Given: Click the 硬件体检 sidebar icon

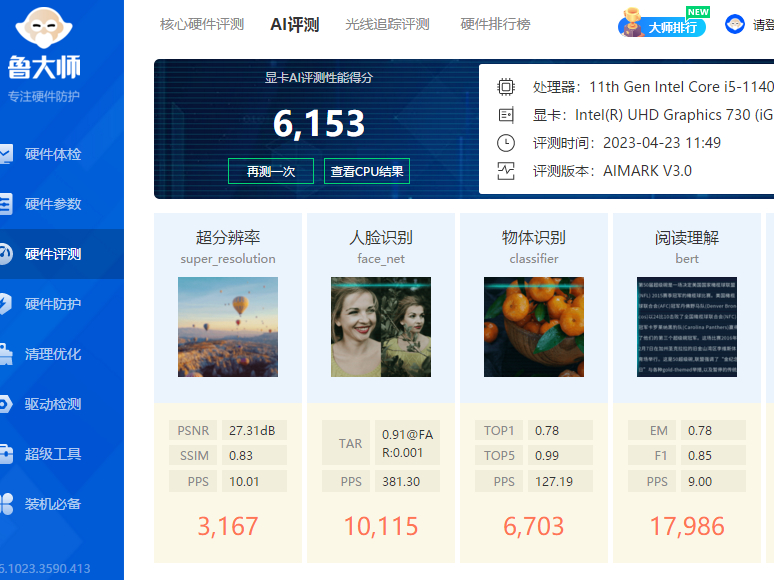Looking at the screenshot, I should pos(6,154).
